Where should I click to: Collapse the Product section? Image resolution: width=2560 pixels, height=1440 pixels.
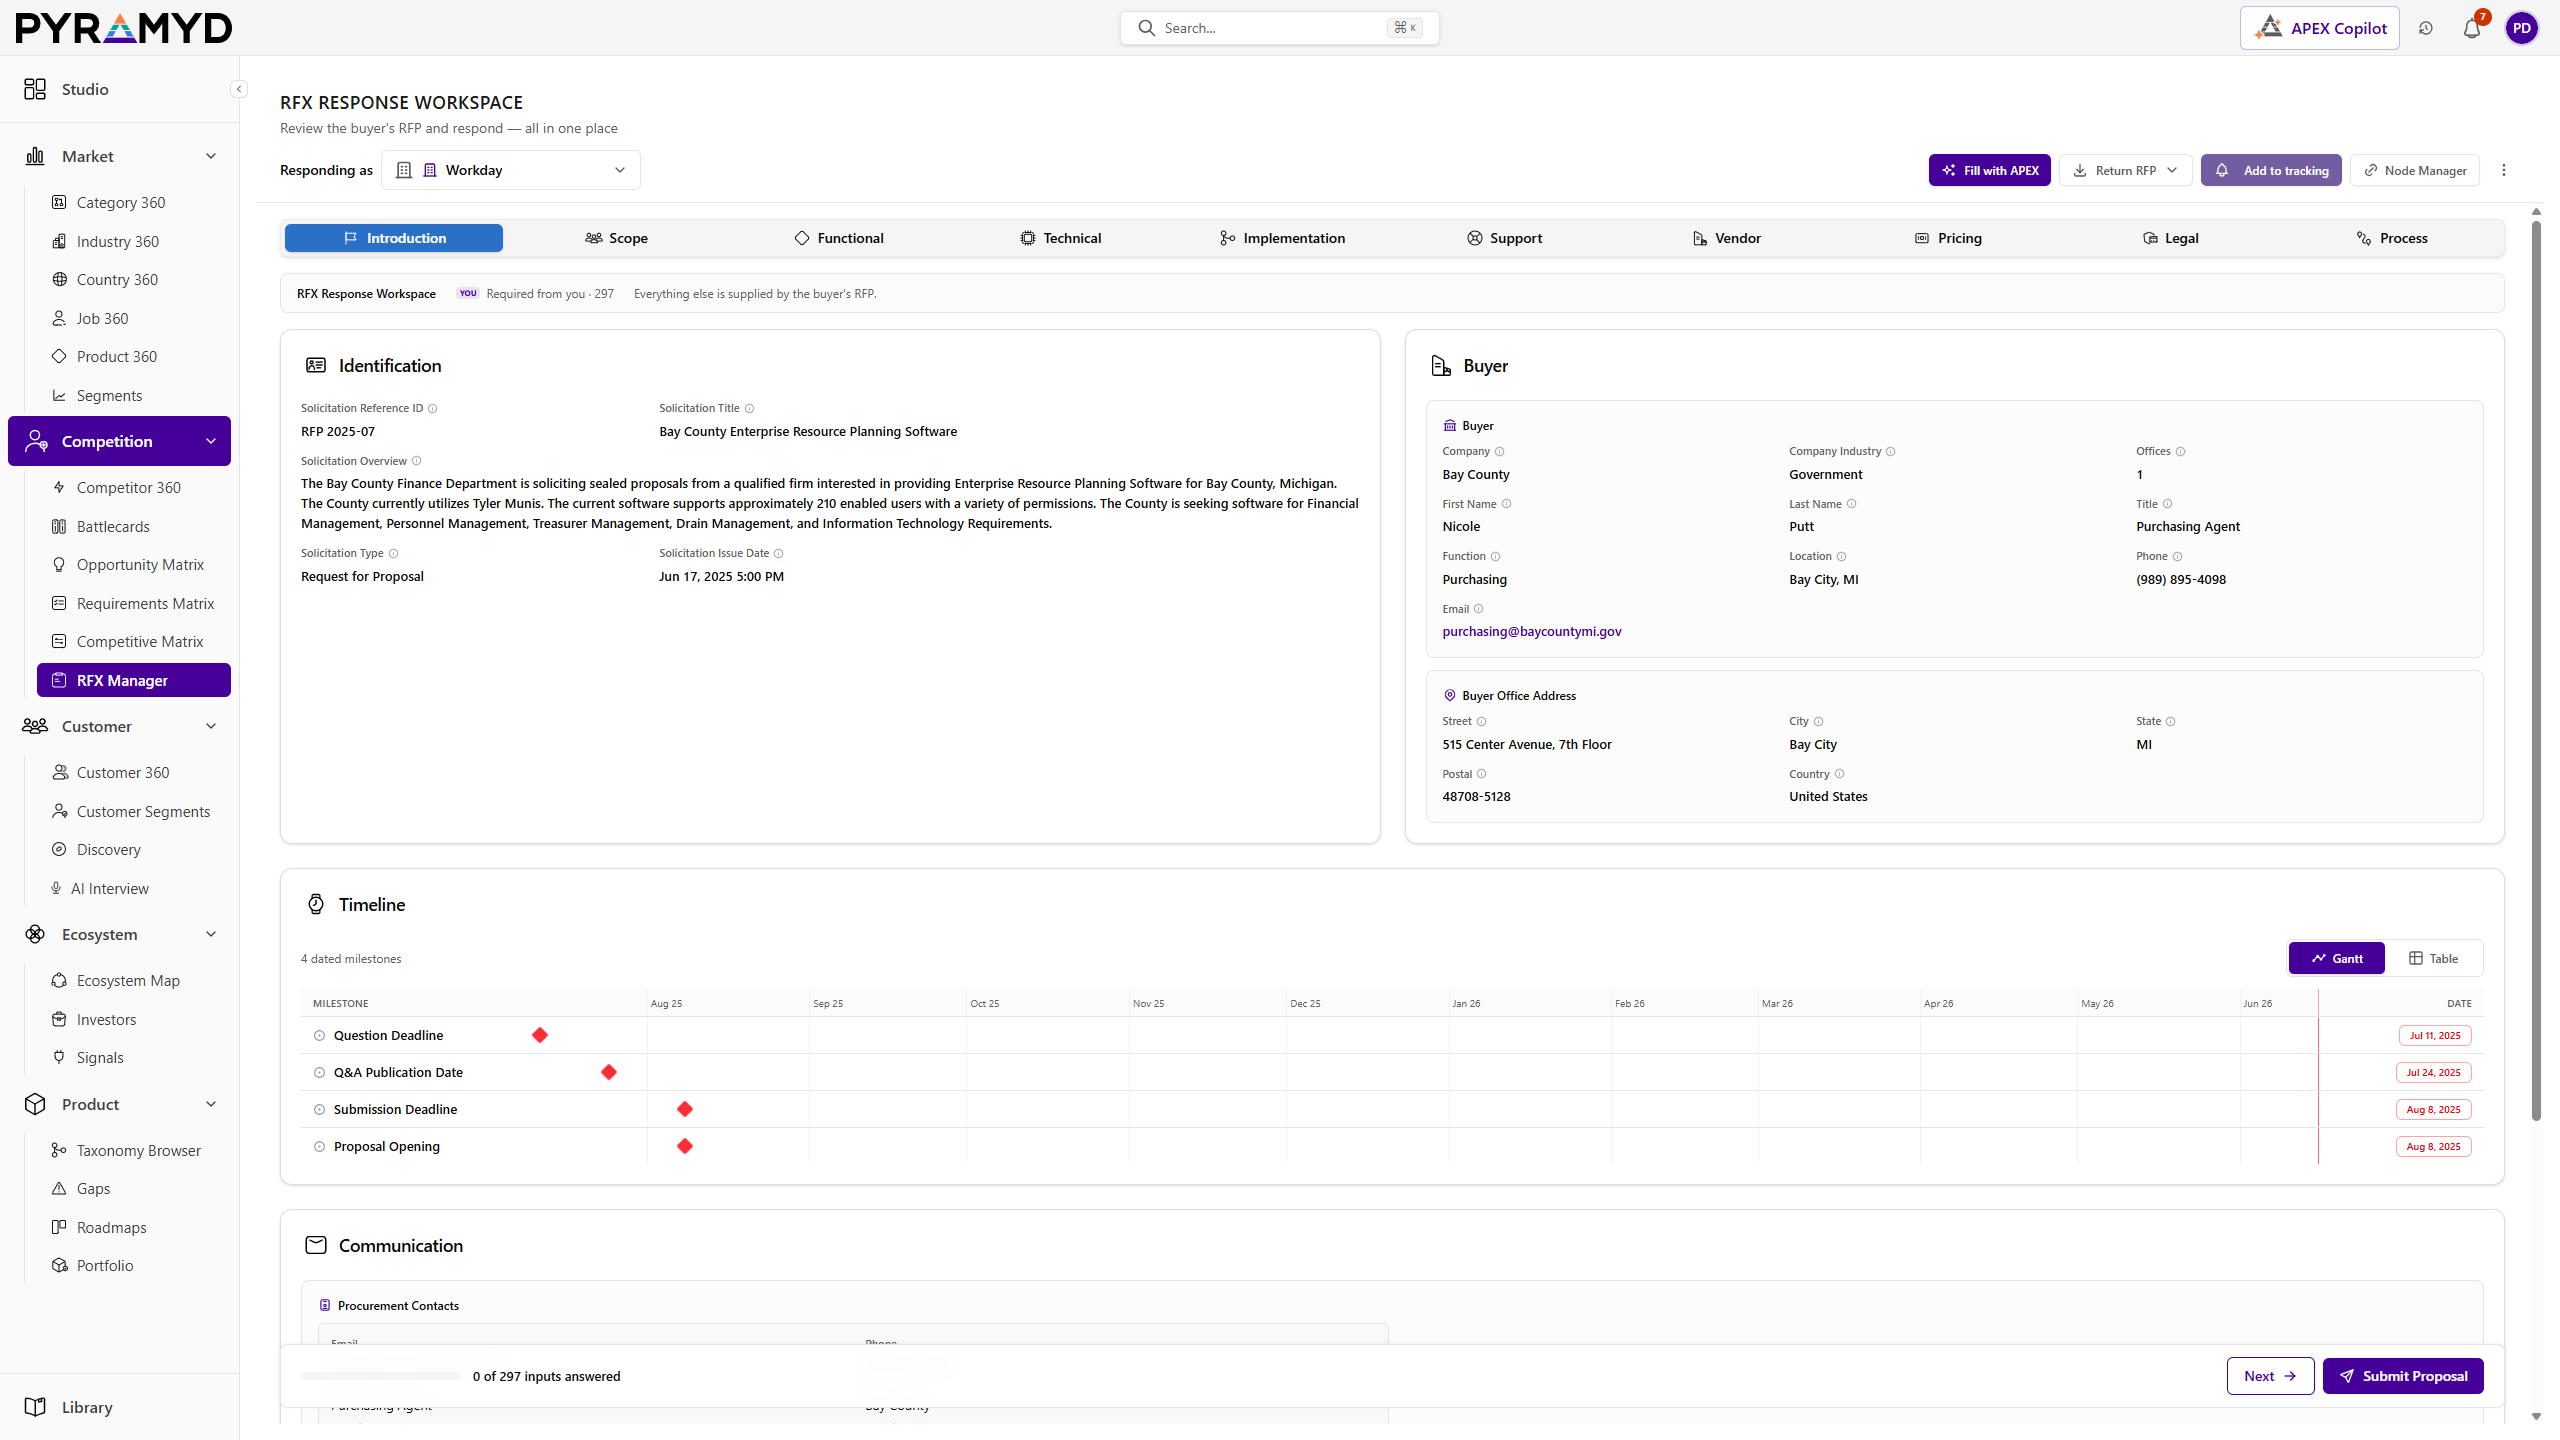point(211,1104)
